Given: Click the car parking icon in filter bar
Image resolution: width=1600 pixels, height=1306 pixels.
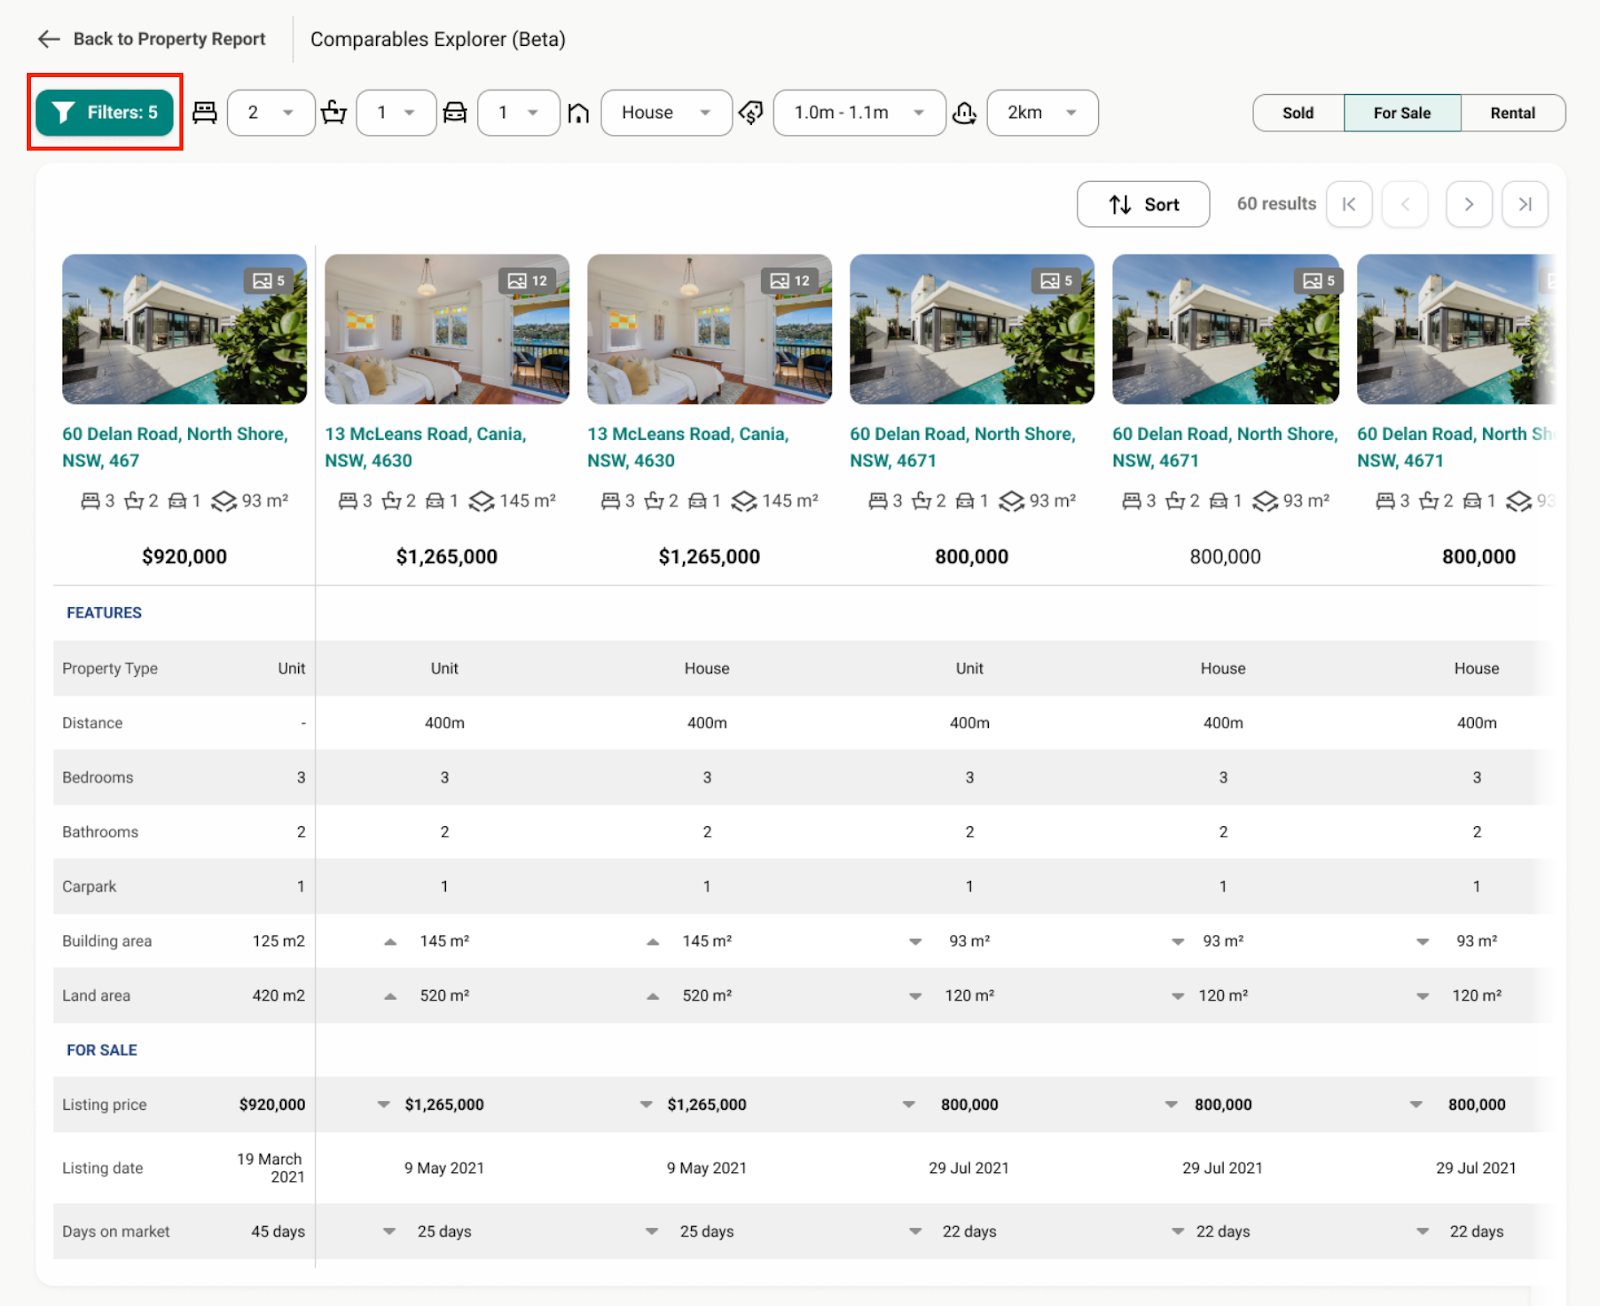Looking at the screenshot, I should coord(455,112).
